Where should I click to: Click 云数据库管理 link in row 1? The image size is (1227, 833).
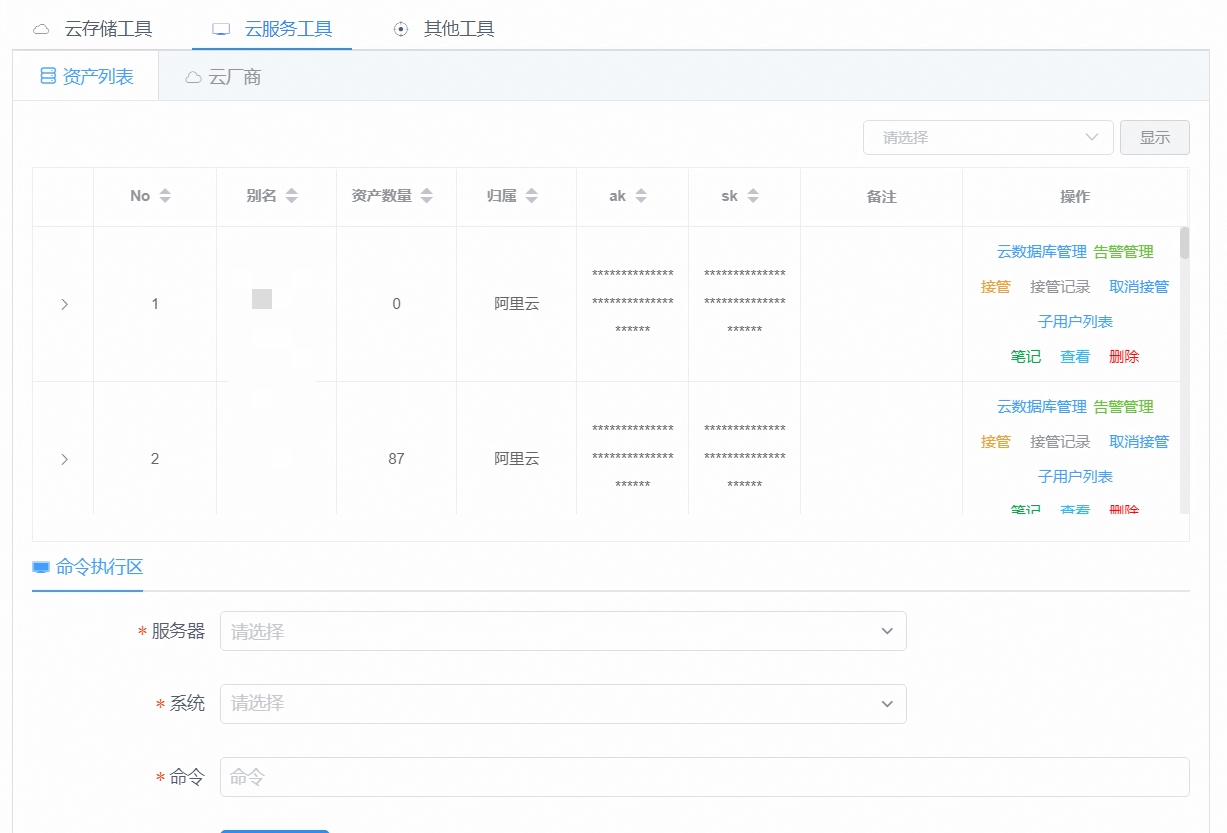(1041, 252)
